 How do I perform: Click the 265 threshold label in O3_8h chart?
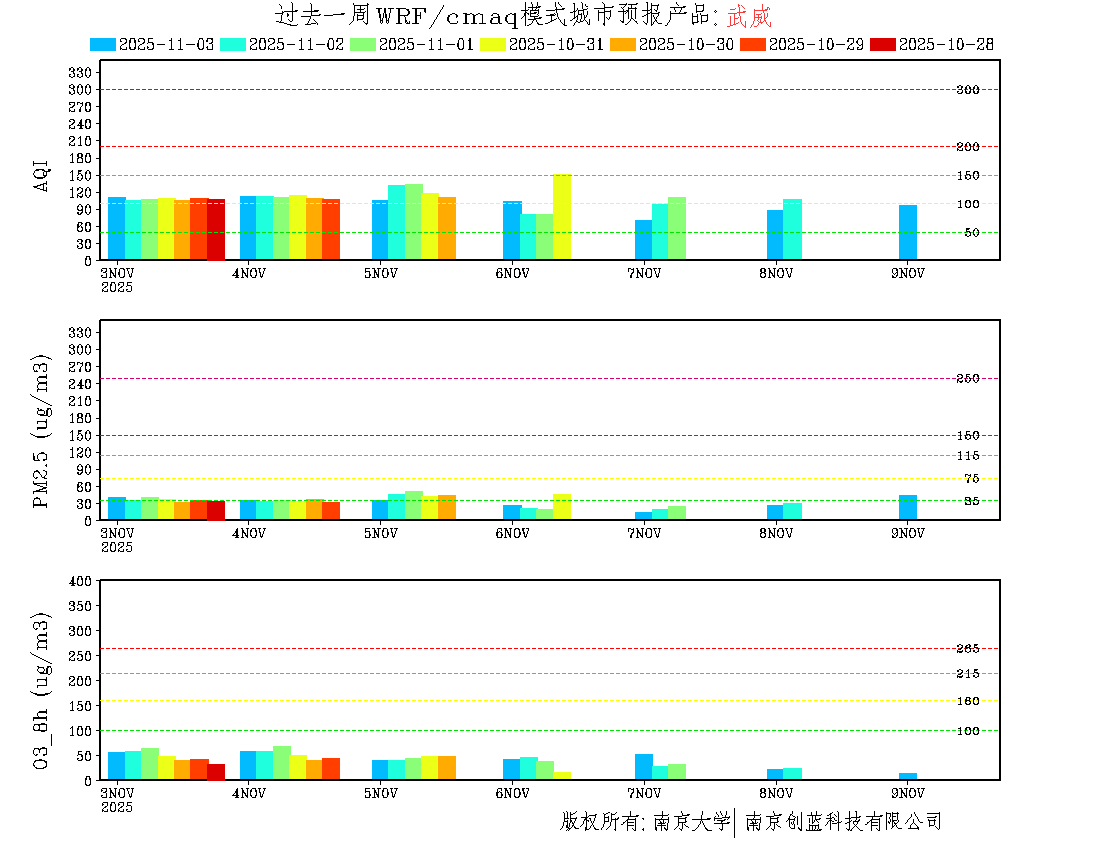967,649
